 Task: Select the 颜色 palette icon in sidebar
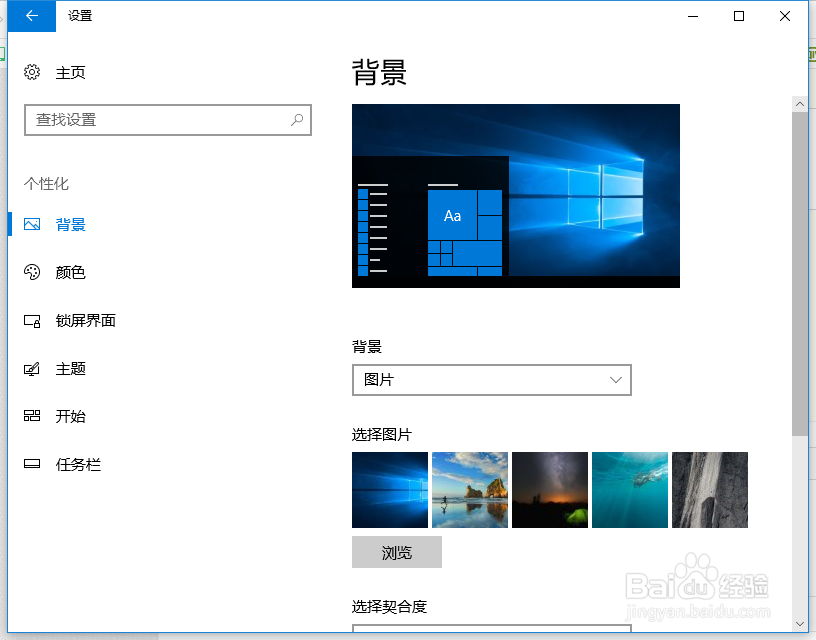31,272
